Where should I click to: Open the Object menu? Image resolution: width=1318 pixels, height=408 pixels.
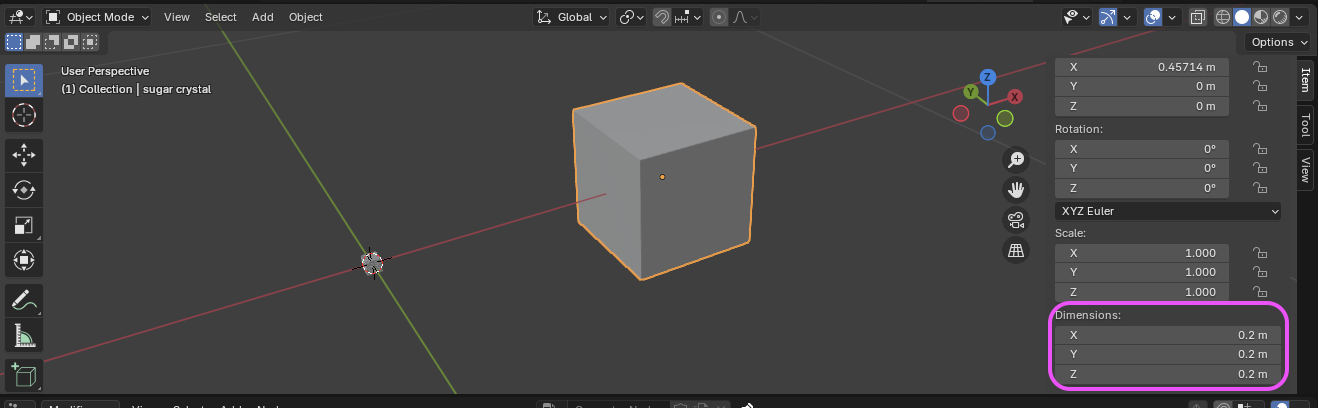pyautogui.click(x=306, y=17)
